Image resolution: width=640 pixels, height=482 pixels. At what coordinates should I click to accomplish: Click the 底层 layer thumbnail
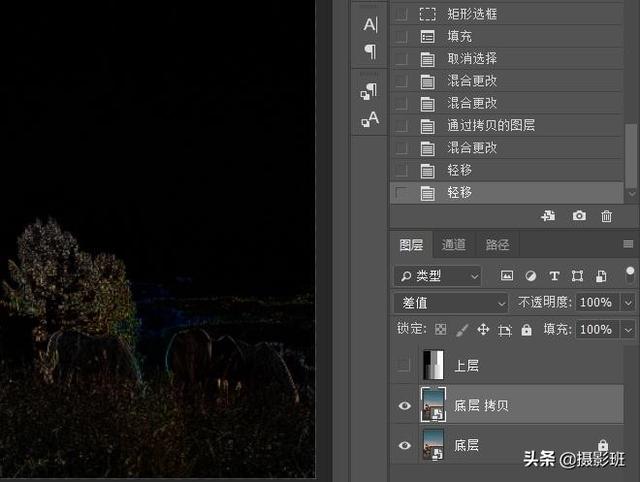point(433,445)
